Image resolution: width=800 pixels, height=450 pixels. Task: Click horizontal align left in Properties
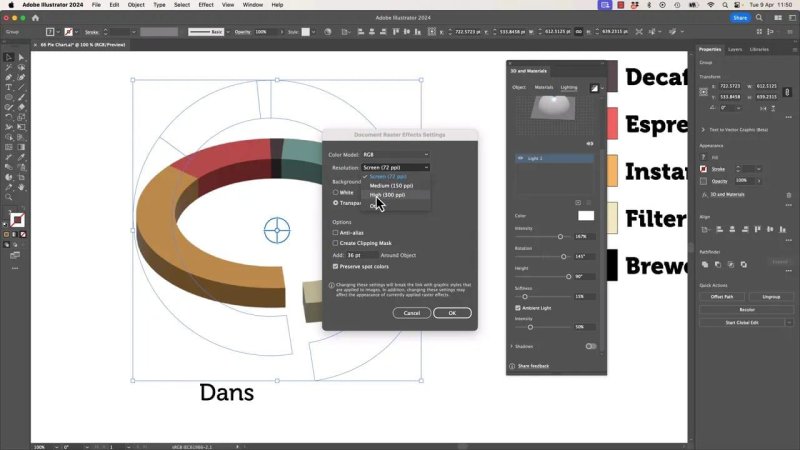pyautogui.click(x=719, y=230)
